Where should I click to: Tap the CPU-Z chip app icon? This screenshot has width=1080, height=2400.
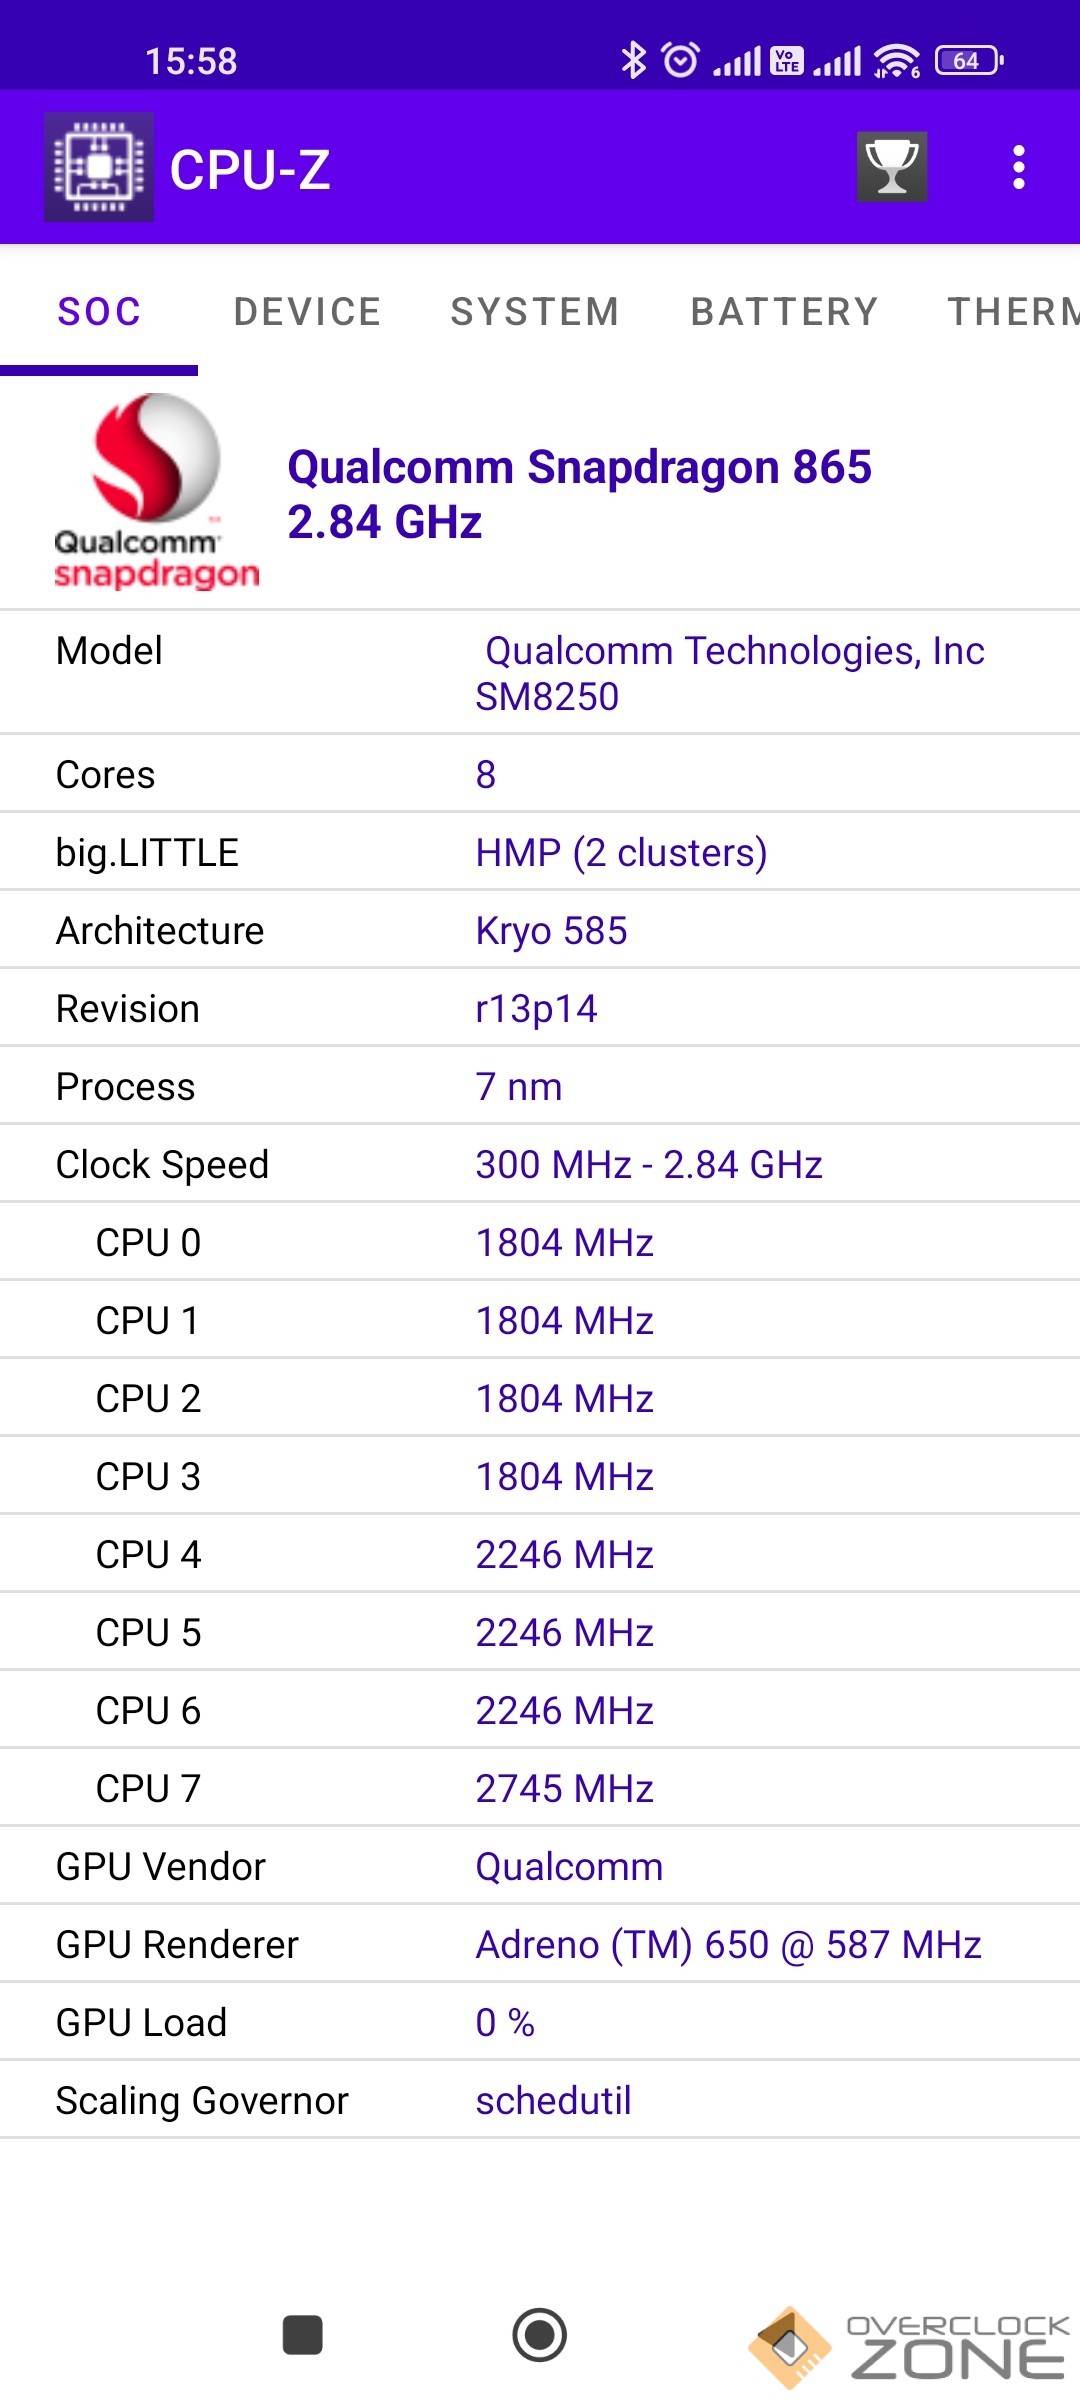pos(98,167)
